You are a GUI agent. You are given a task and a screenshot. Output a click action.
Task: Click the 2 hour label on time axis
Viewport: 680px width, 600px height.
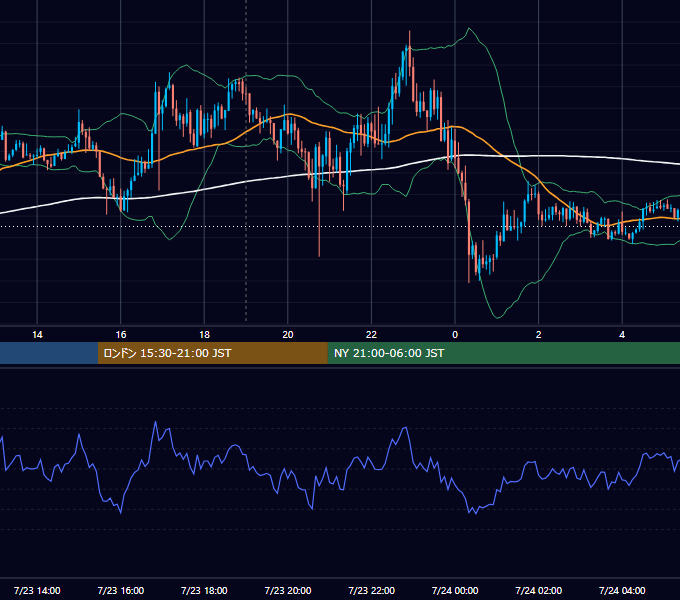pos(539,335)
